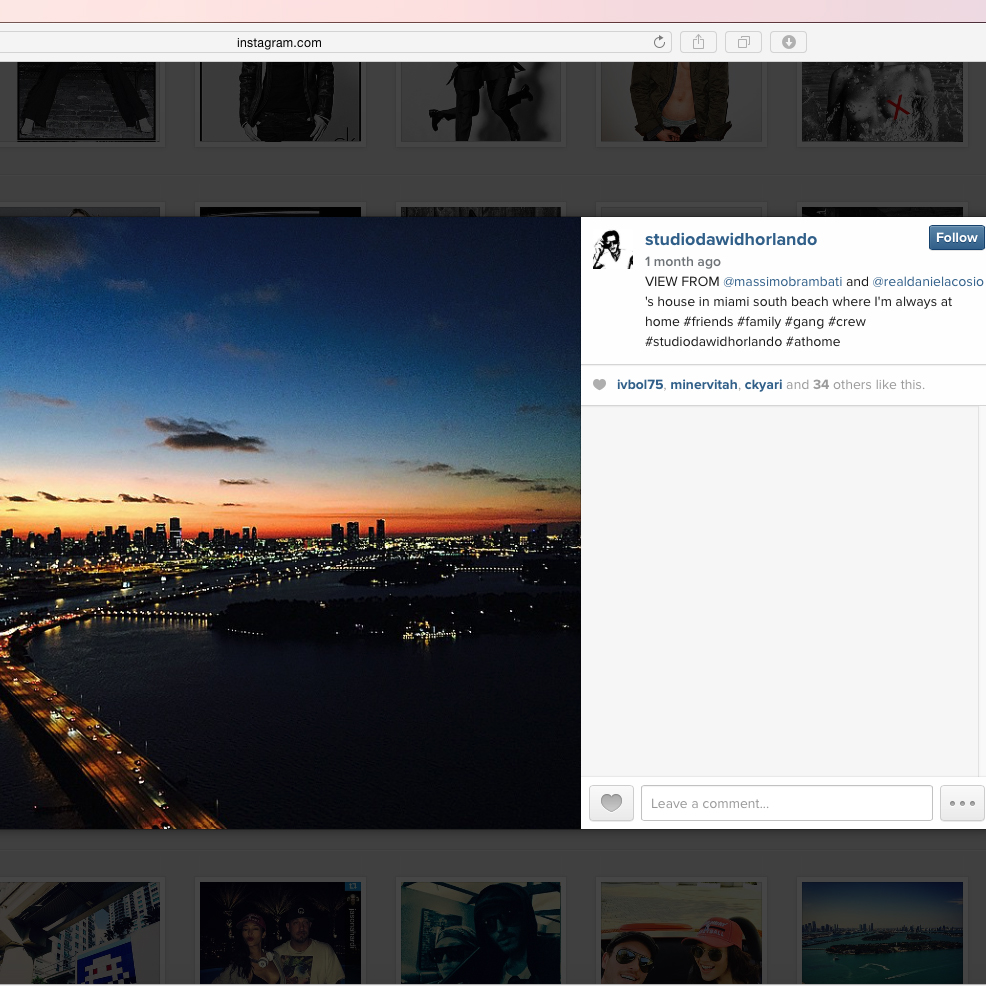
Task: Open the thumbnail of man in open jacket
Action: 681,102
